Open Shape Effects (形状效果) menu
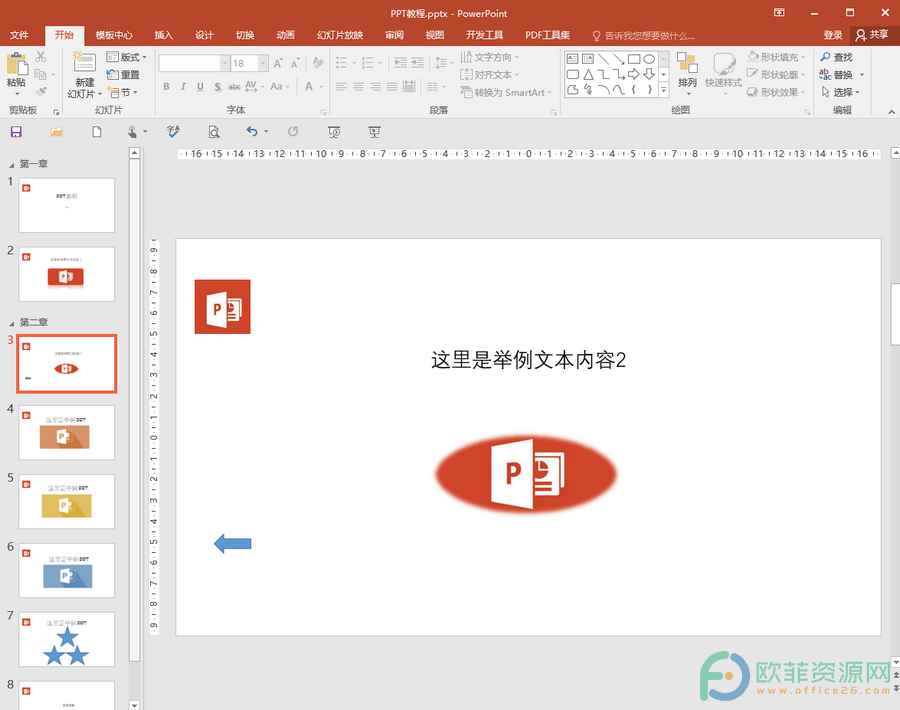Screen dimensions: 900x710 (776, 92)
